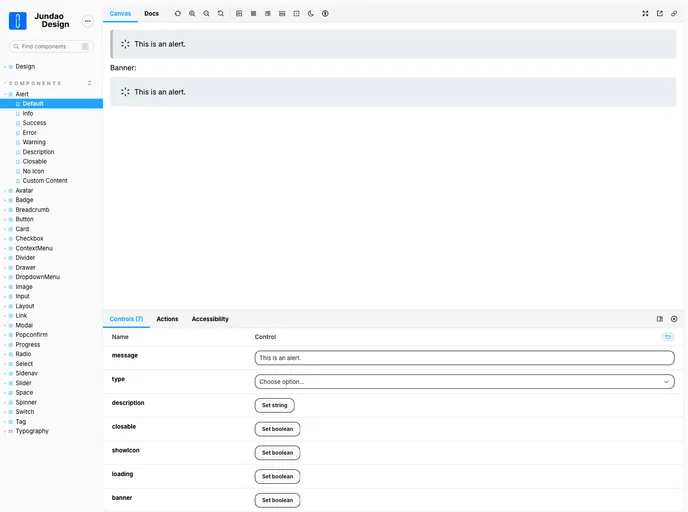Click the 'Banner:' label in canvas
688x512 pixels.
click(x=123, y=68)
